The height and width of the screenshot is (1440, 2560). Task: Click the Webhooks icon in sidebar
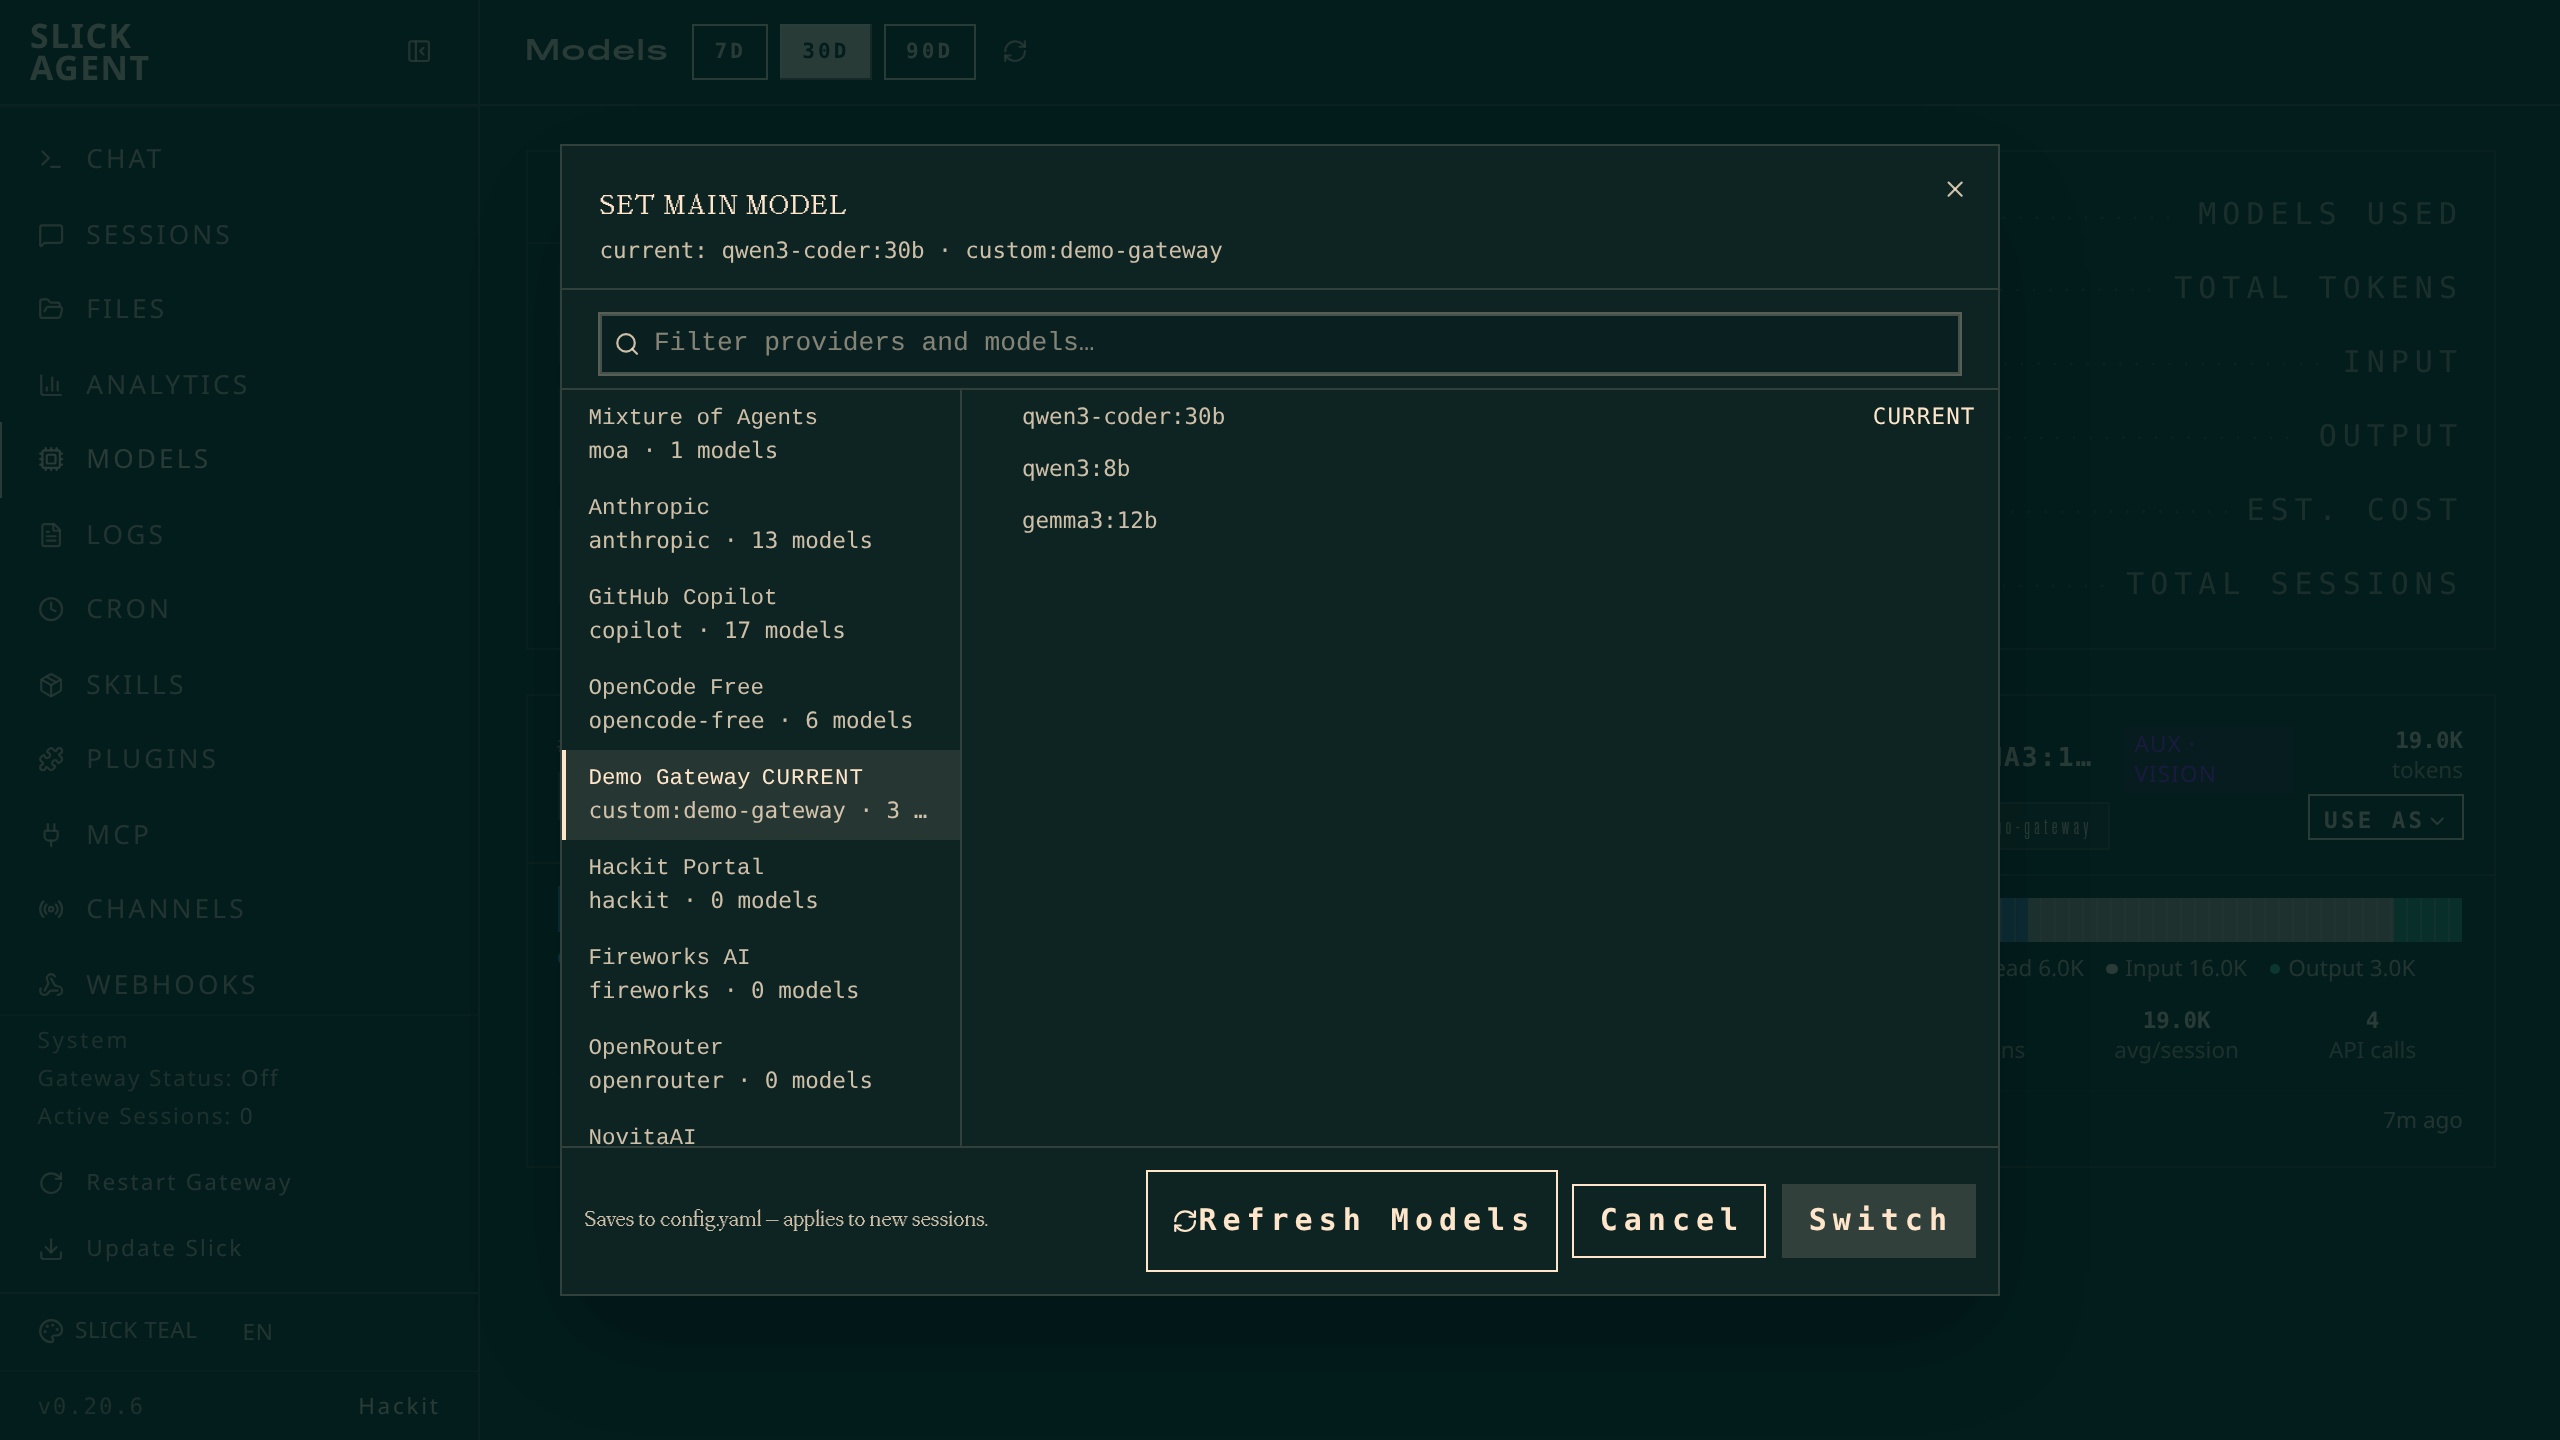(x=51, y=984)
